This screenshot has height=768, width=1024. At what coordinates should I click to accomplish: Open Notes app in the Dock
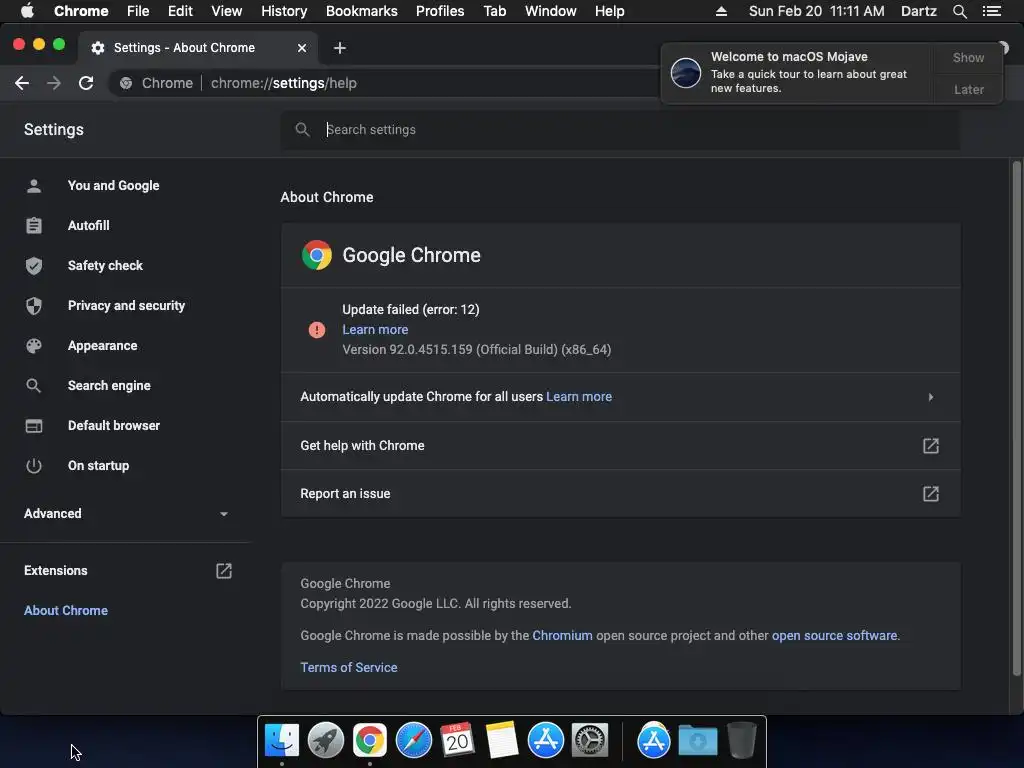(502, 740)
